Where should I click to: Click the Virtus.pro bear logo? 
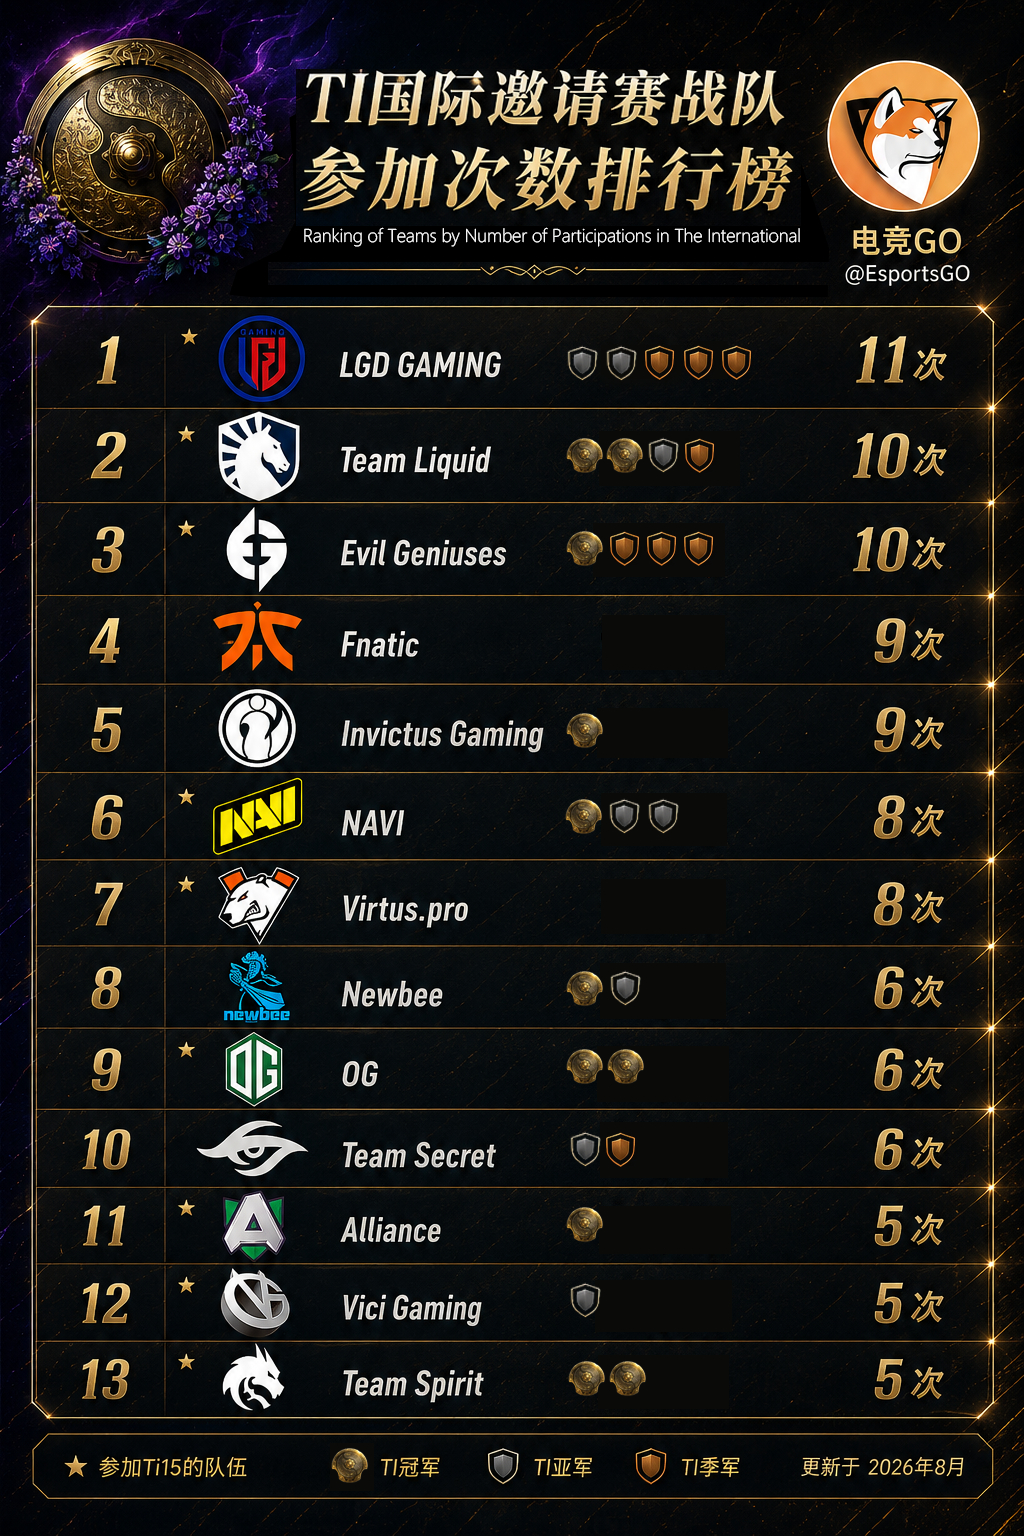point(257,903)
